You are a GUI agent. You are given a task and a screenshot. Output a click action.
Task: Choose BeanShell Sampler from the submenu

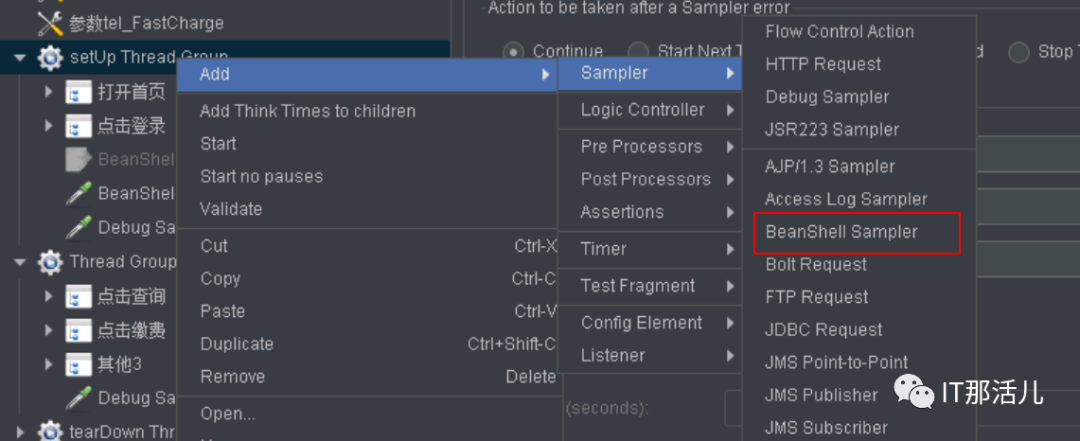[x=841, y=232]
